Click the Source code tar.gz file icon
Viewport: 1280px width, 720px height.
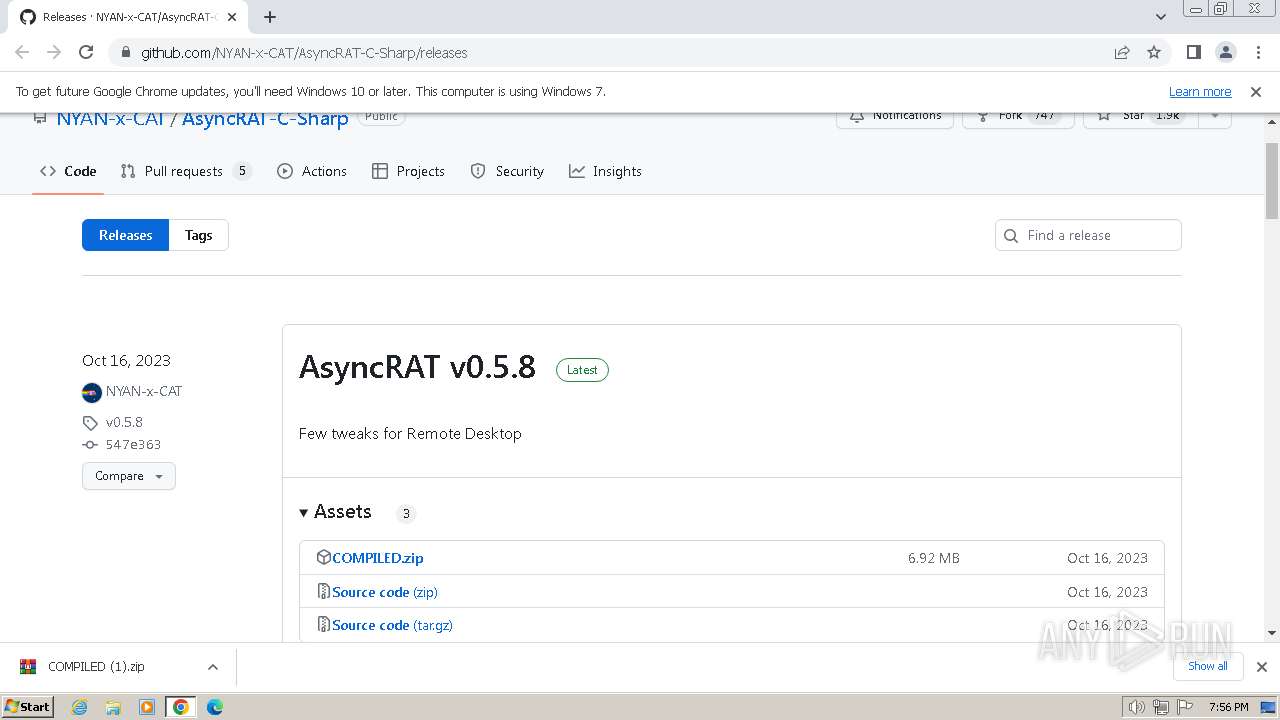tap(323, 624)
